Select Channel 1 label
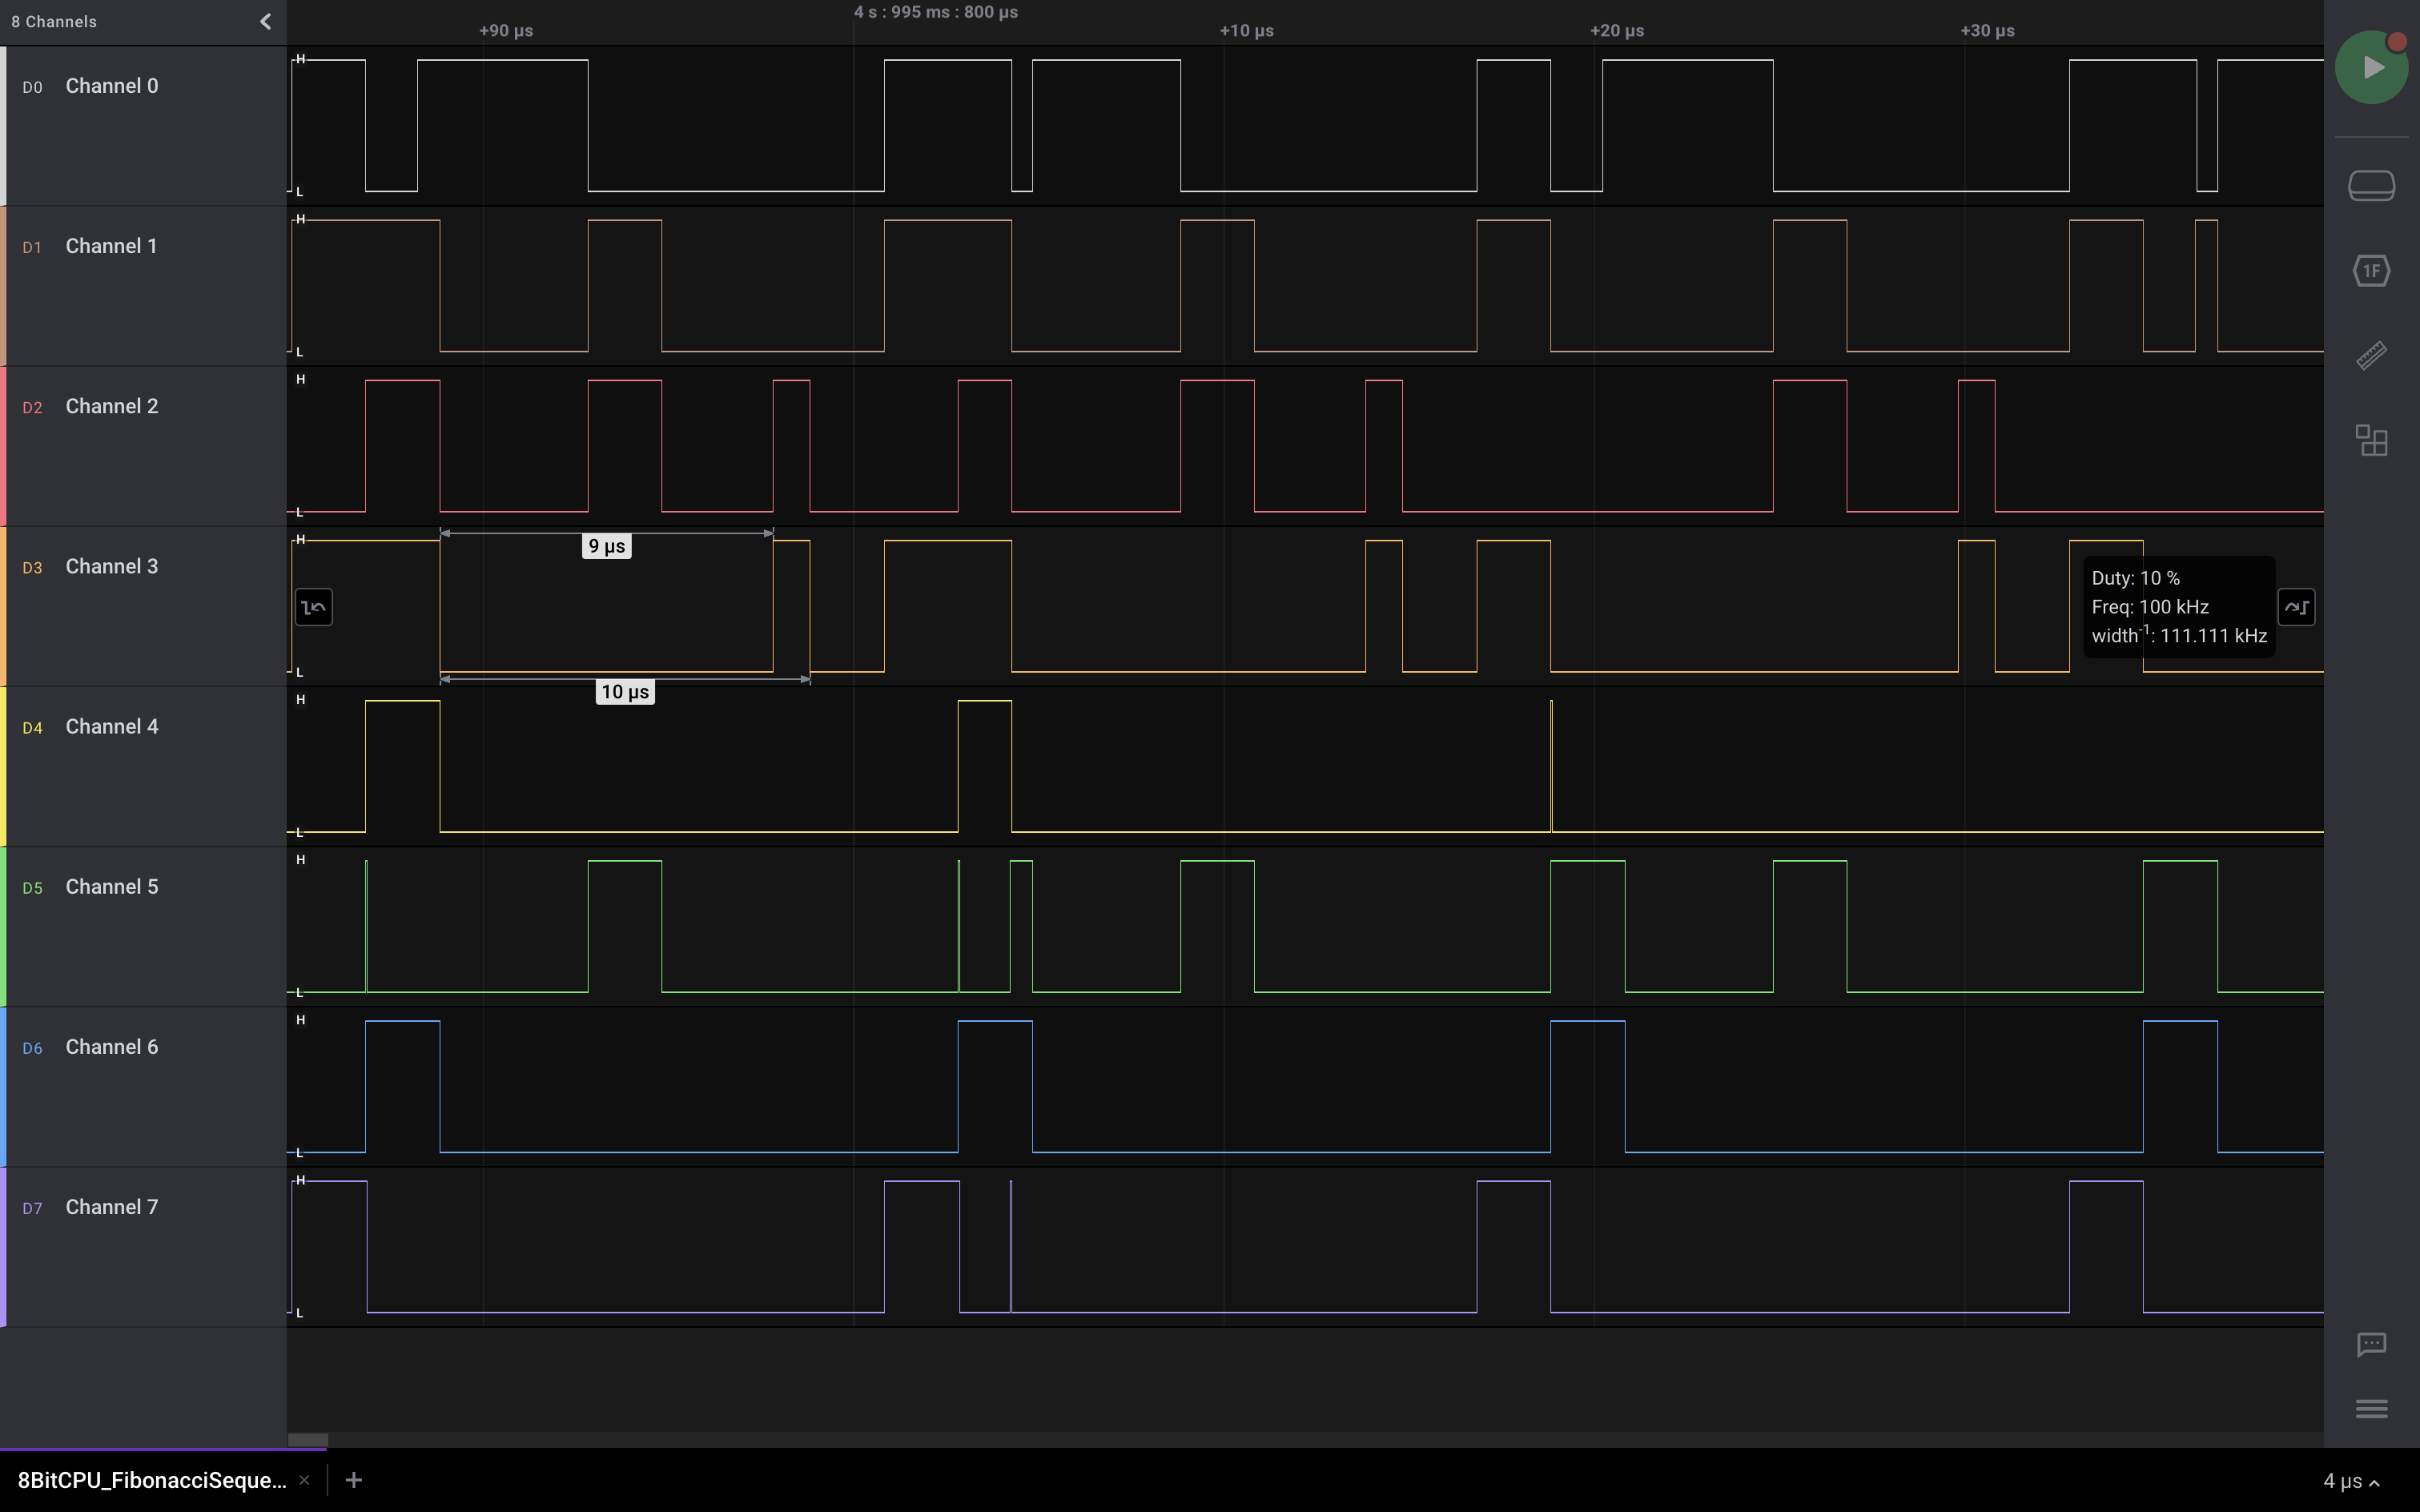Image resolution: width=2420 pixels, height=1512 pixels. click(112, 246)
